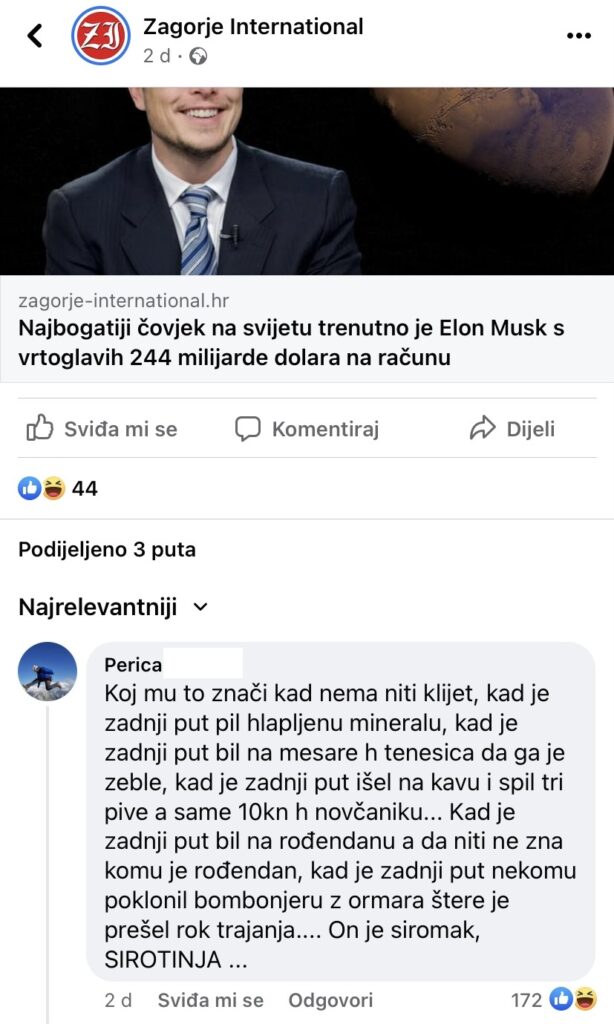Like Perica's comment with Sviđa mi se
This screenshot has height=1024, width=614.
click(210, 1000)
